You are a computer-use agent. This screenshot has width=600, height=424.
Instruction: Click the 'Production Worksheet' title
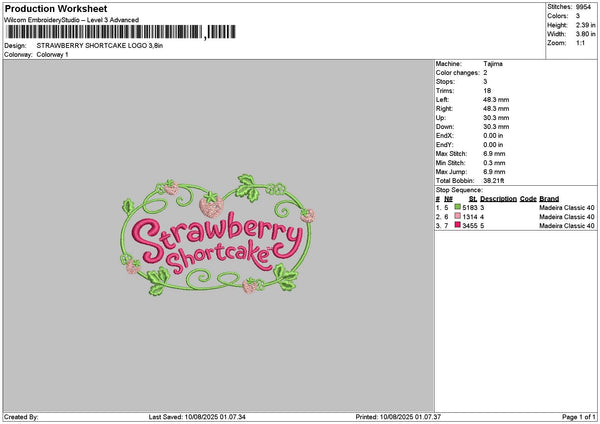pyautogui.click(x=56, y=8)
